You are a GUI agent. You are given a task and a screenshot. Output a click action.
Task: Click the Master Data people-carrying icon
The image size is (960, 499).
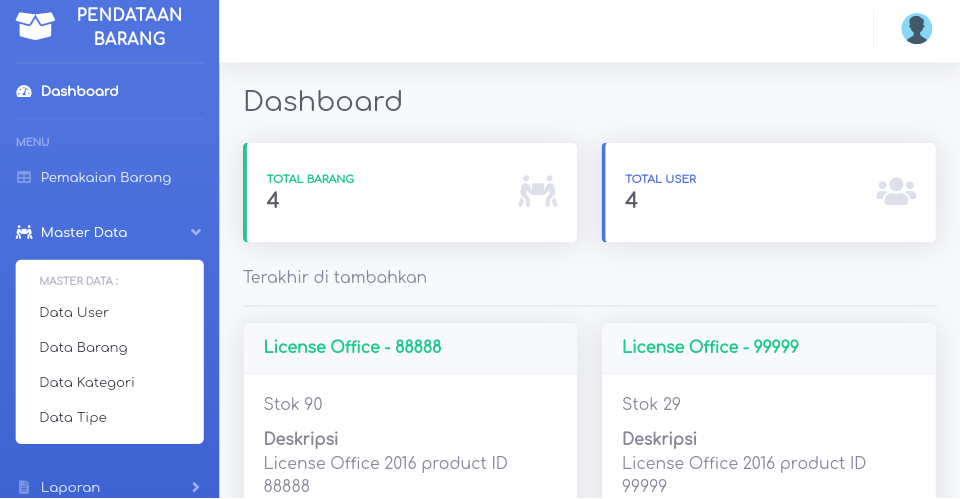click(x=24, y=232)
